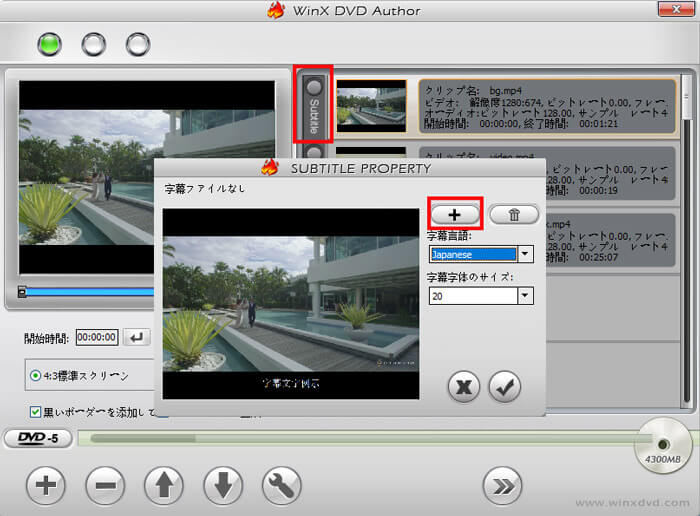Click the green first step indicator light

(x=49, y=44)
